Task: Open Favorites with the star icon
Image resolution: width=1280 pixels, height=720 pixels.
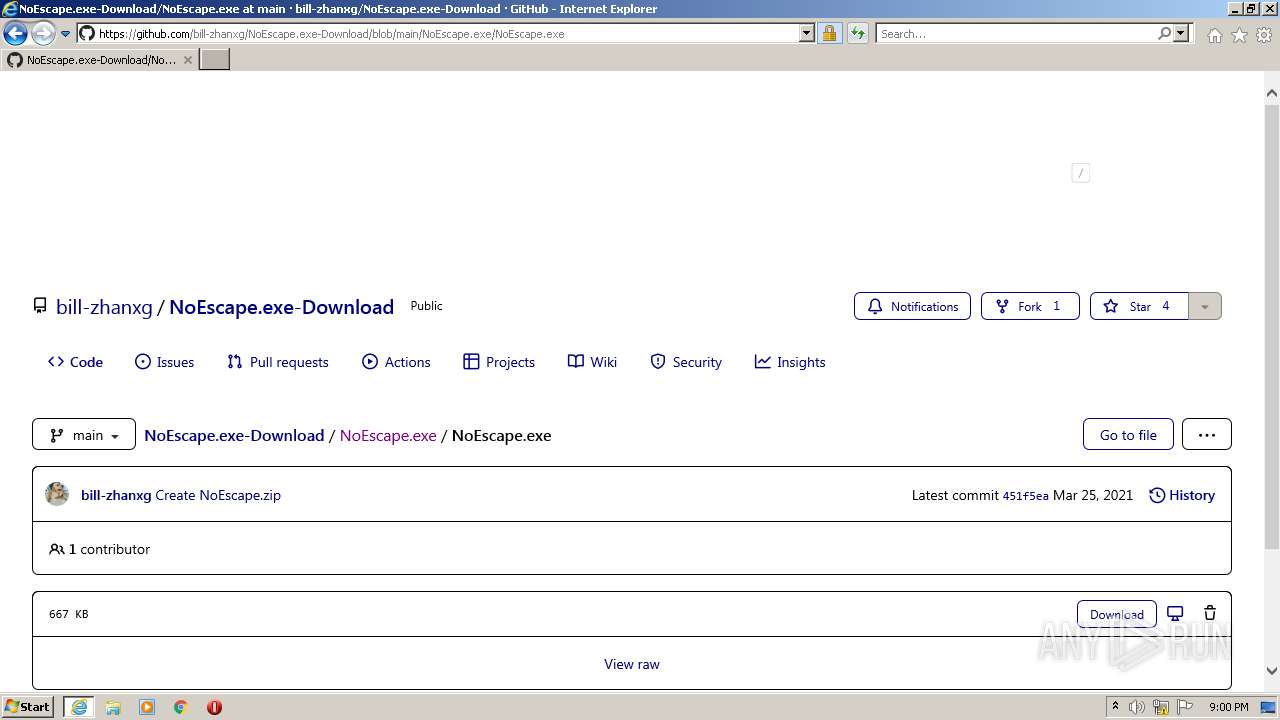Action: click(1239, 35)
